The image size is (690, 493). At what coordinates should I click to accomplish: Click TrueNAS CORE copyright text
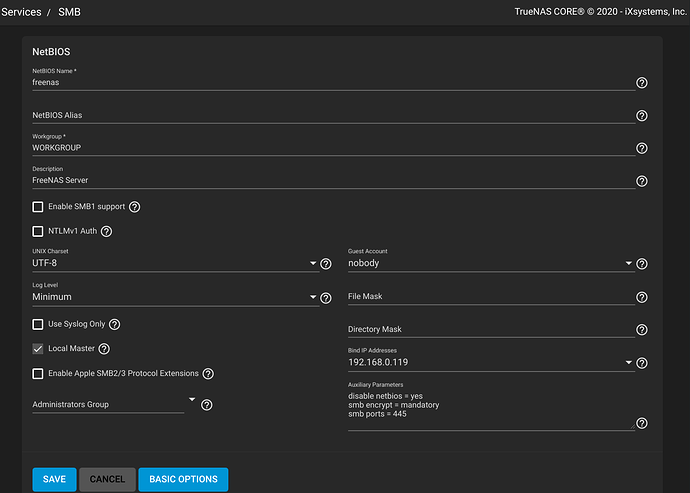[601, 12]
